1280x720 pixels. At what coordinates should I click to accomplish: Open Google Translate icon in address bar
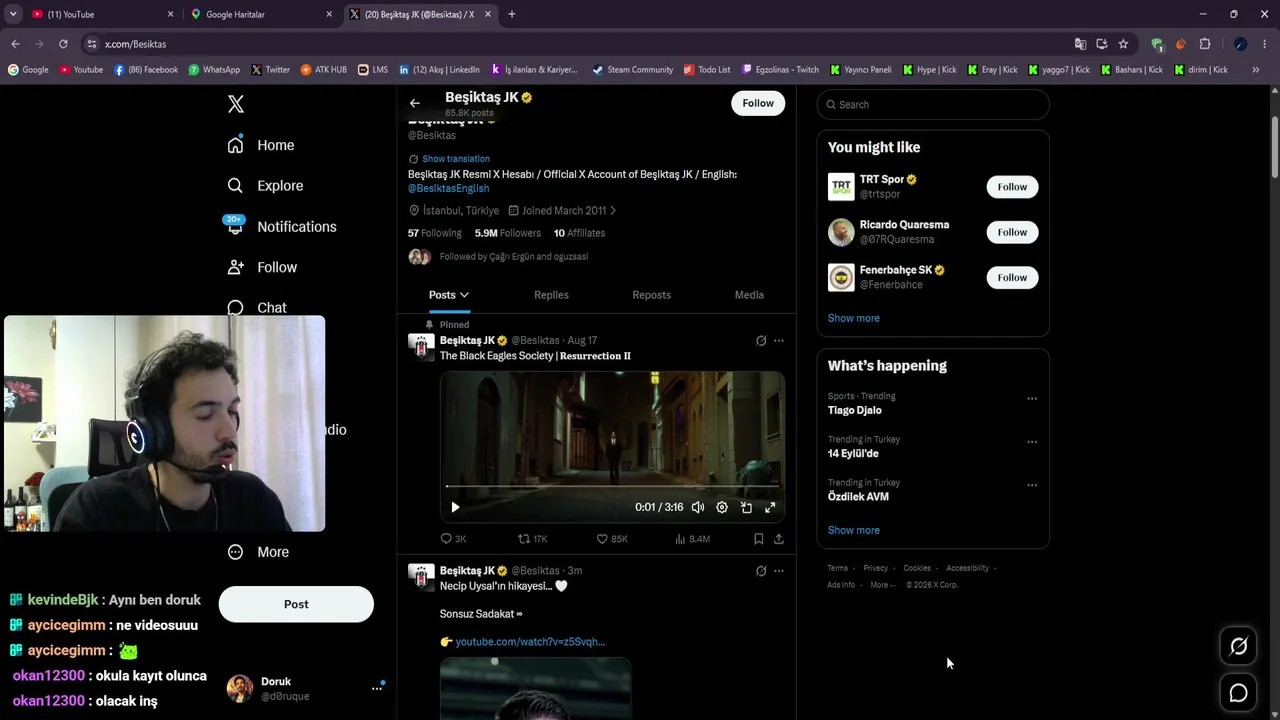1080,44
